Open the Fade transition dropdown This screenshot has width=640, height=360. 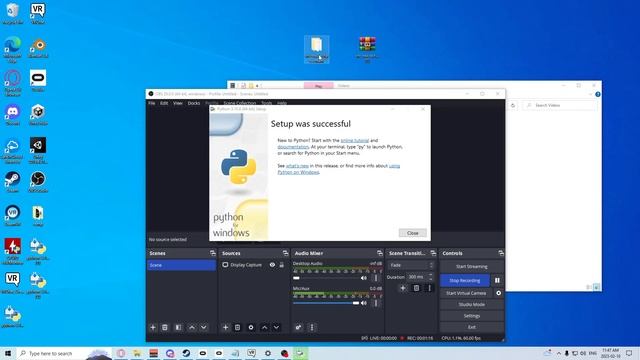pyautogui.click(x=410, y=265)
